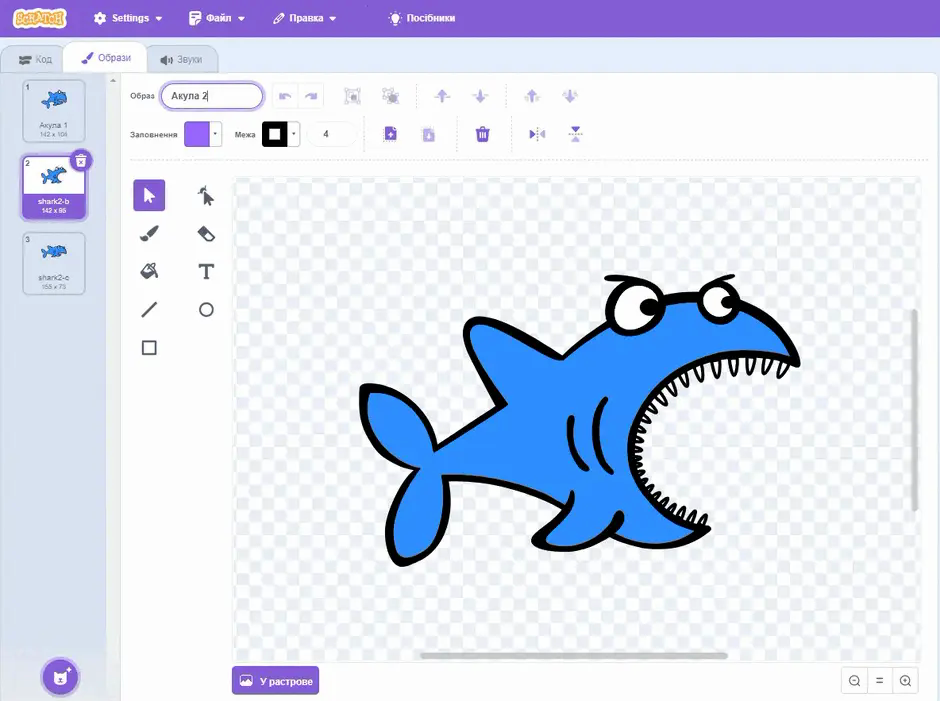This screenshot has height=701, width=940.
Task: Edit the outline width field
Action: [332, 134]
